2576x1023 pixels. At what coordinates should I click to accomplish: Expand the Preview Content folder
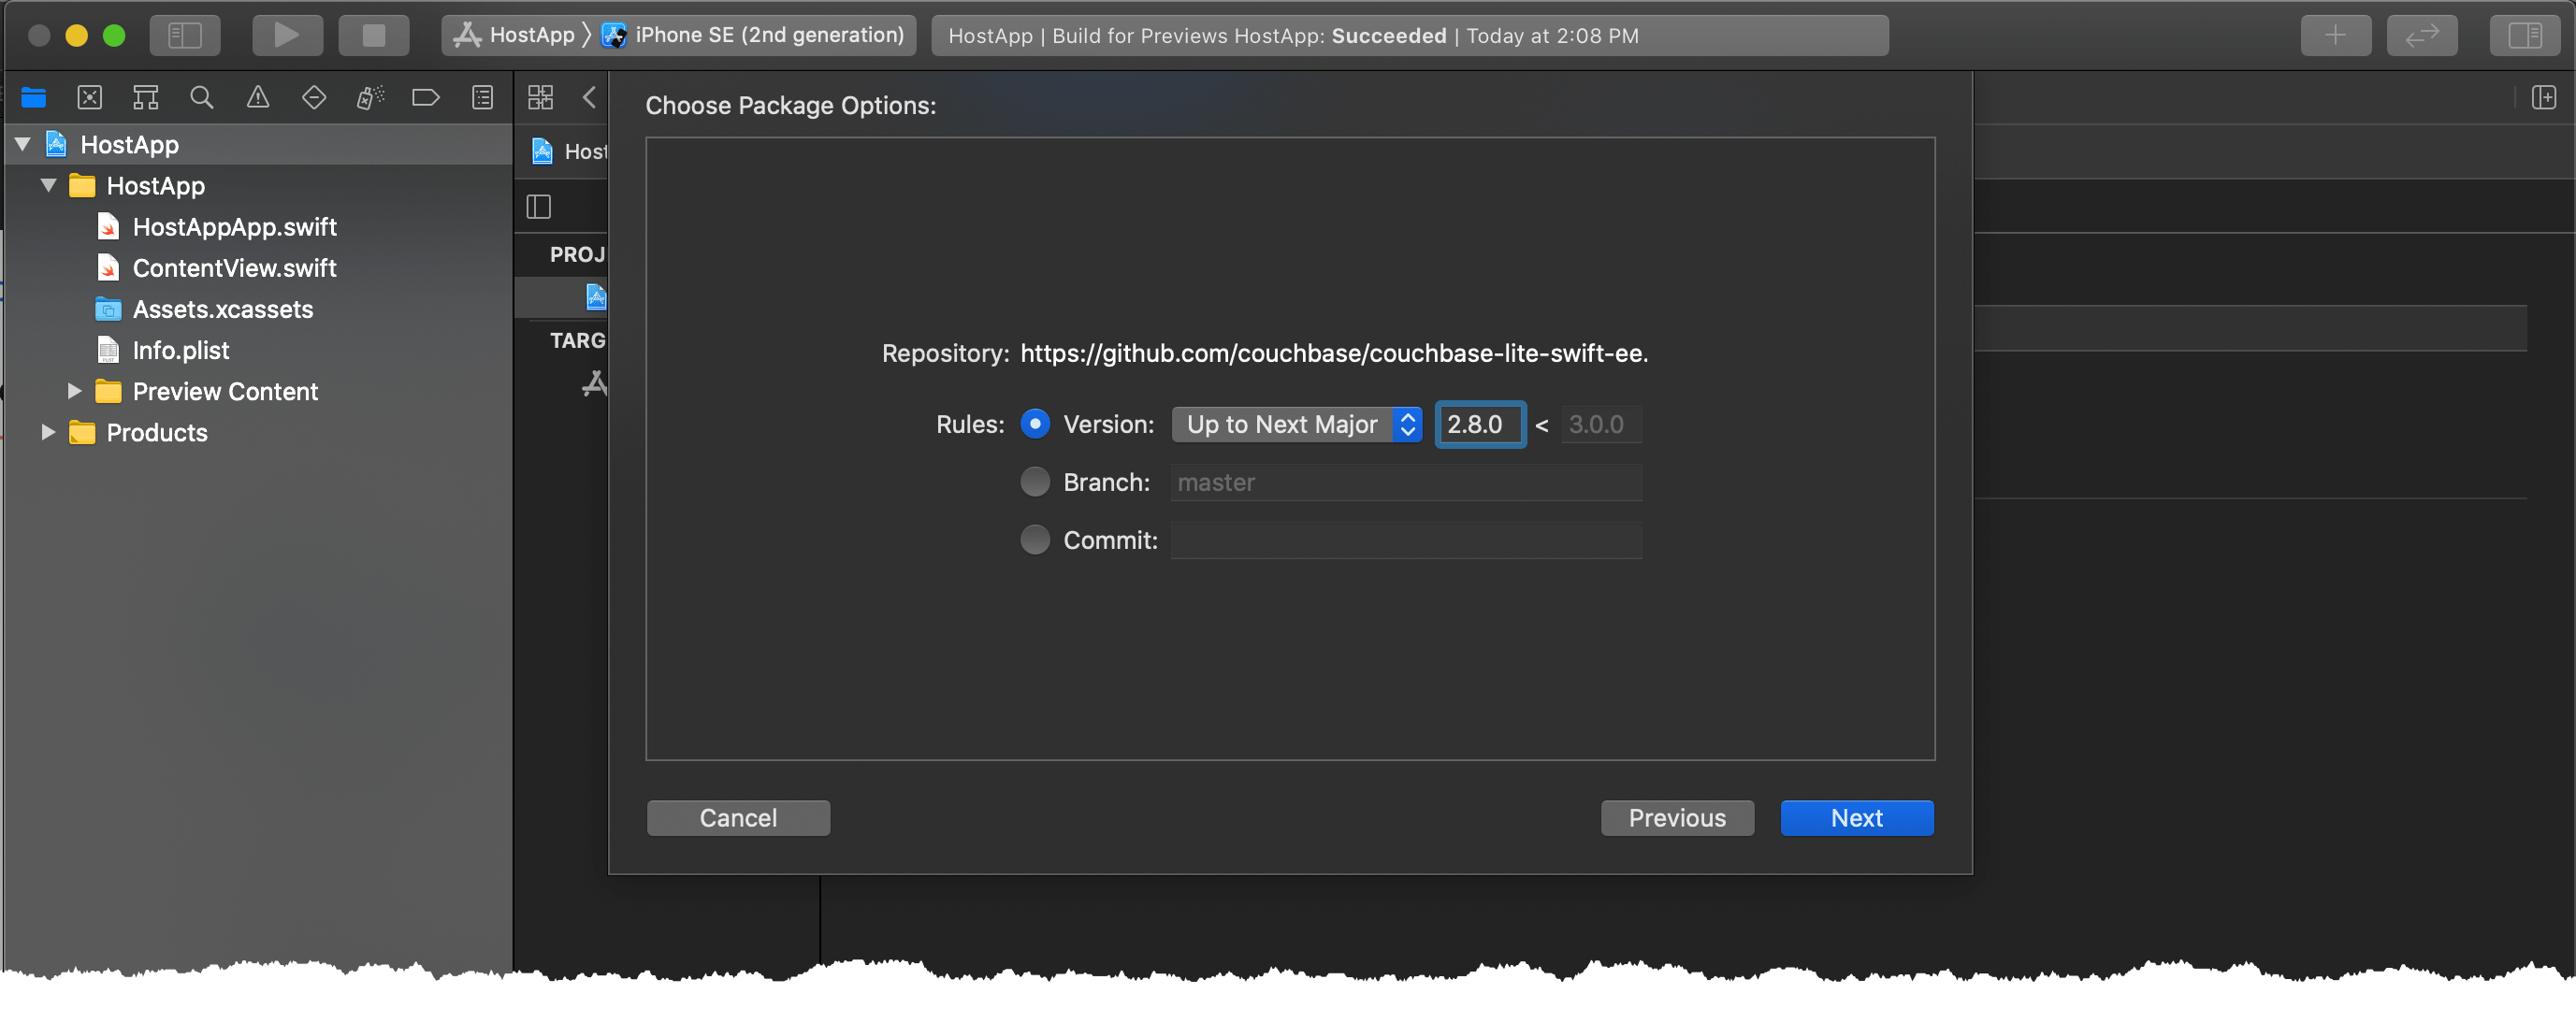[x=74, y=391]
